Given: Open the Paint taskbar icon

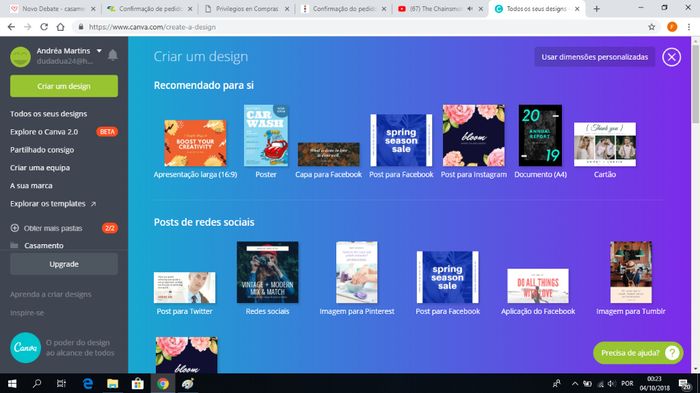Looking at the screenshot, I should (188, 383).
